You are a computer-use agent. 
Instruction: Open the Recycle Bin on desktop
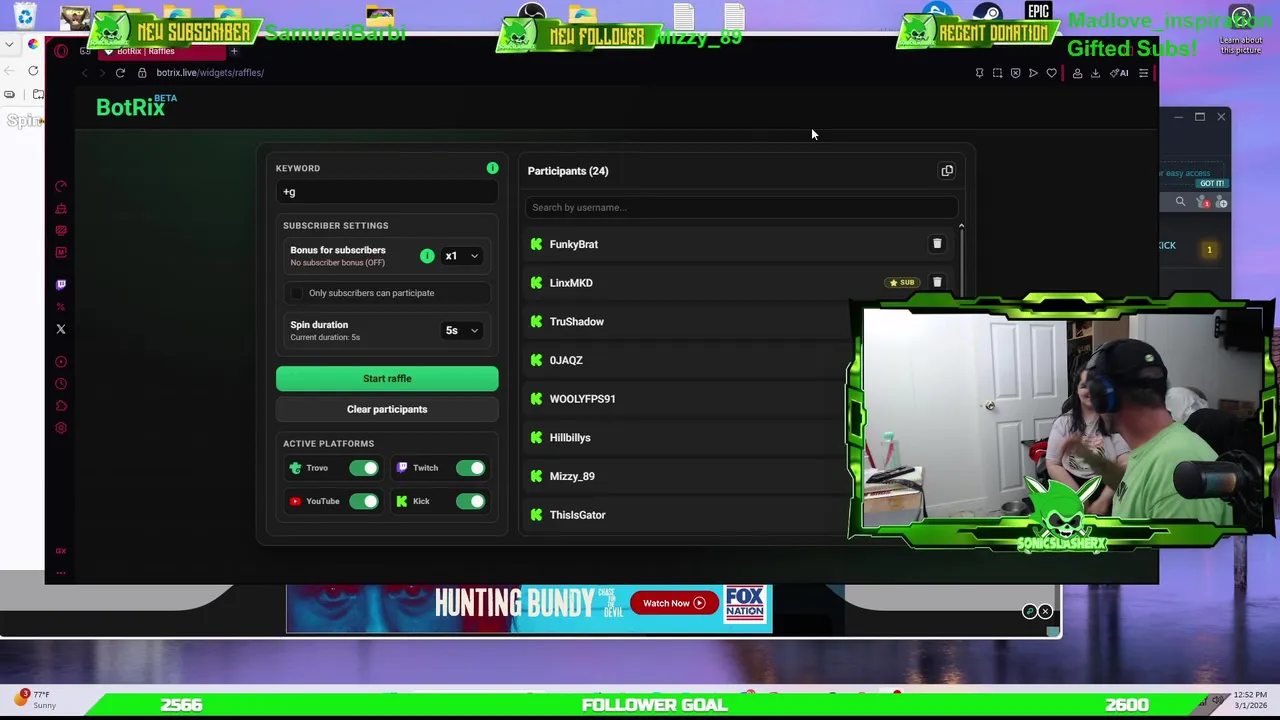25,17
